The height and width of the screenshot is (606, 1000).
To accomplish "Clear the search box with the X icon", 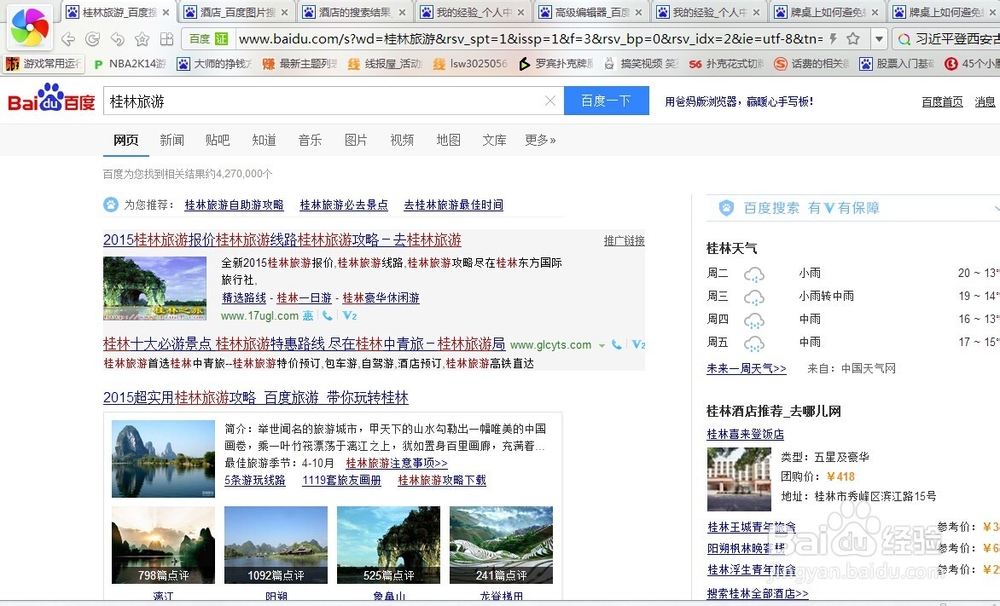I will 550,101.
